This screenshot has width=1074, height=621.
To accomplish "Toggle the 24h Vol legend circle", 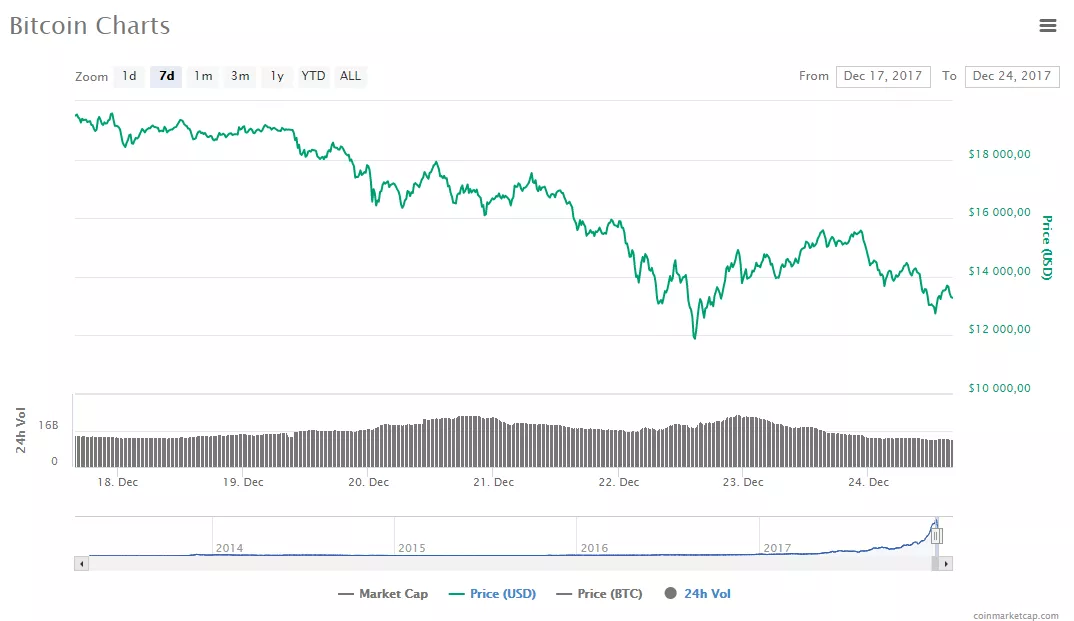I will [671, 594].
